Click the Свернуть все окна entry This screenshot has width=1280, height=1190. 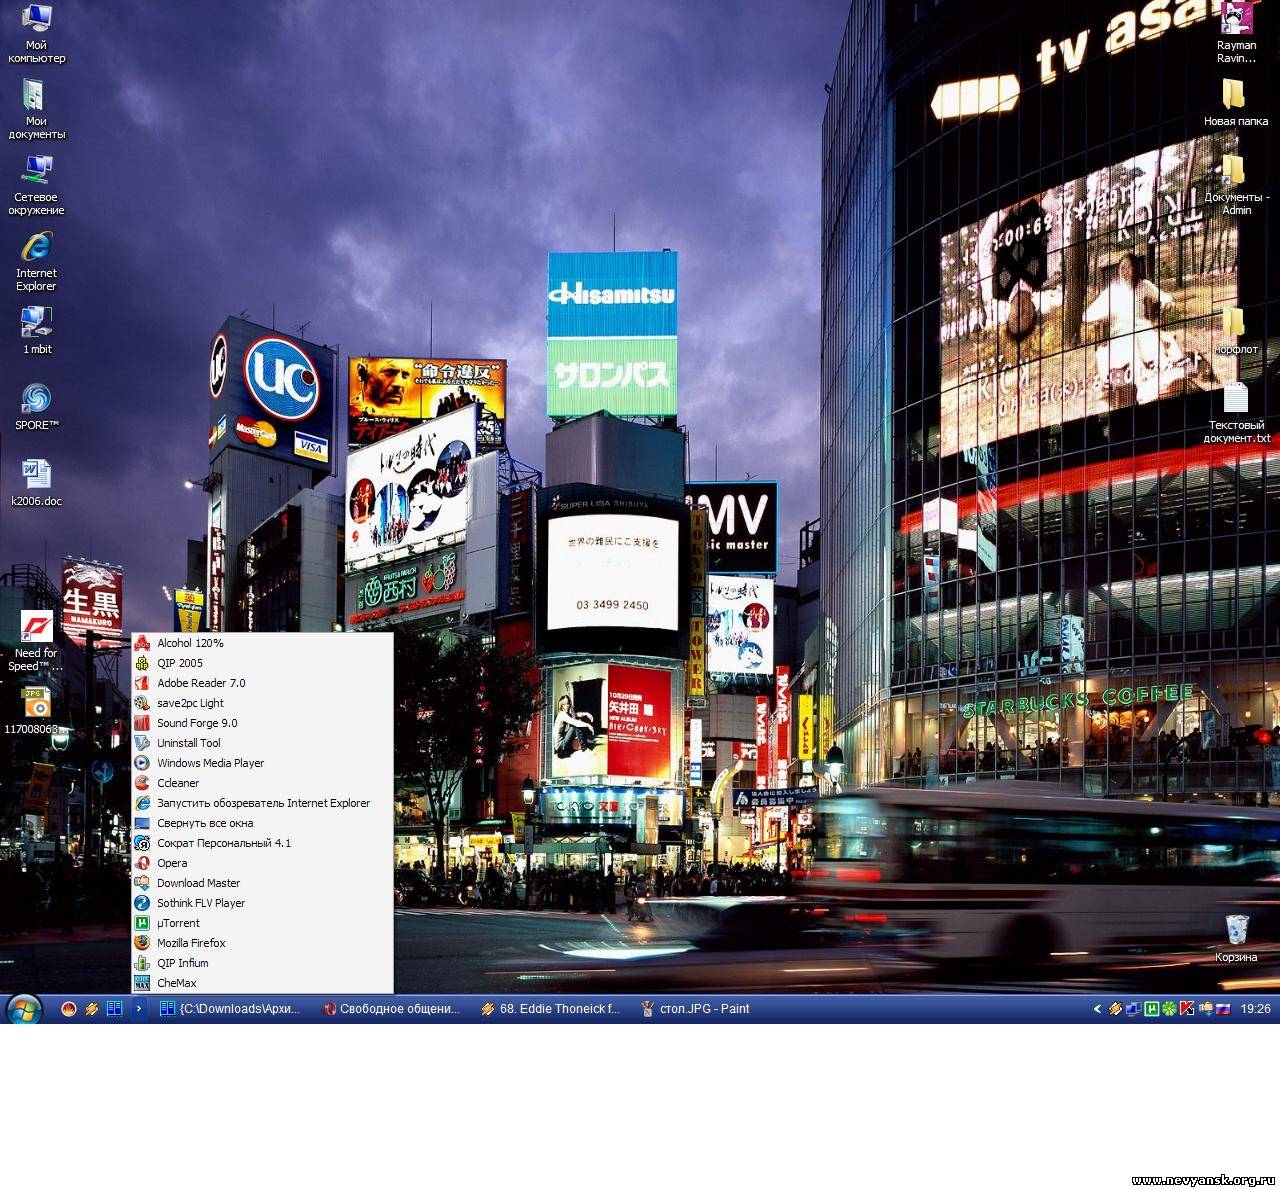262,823
